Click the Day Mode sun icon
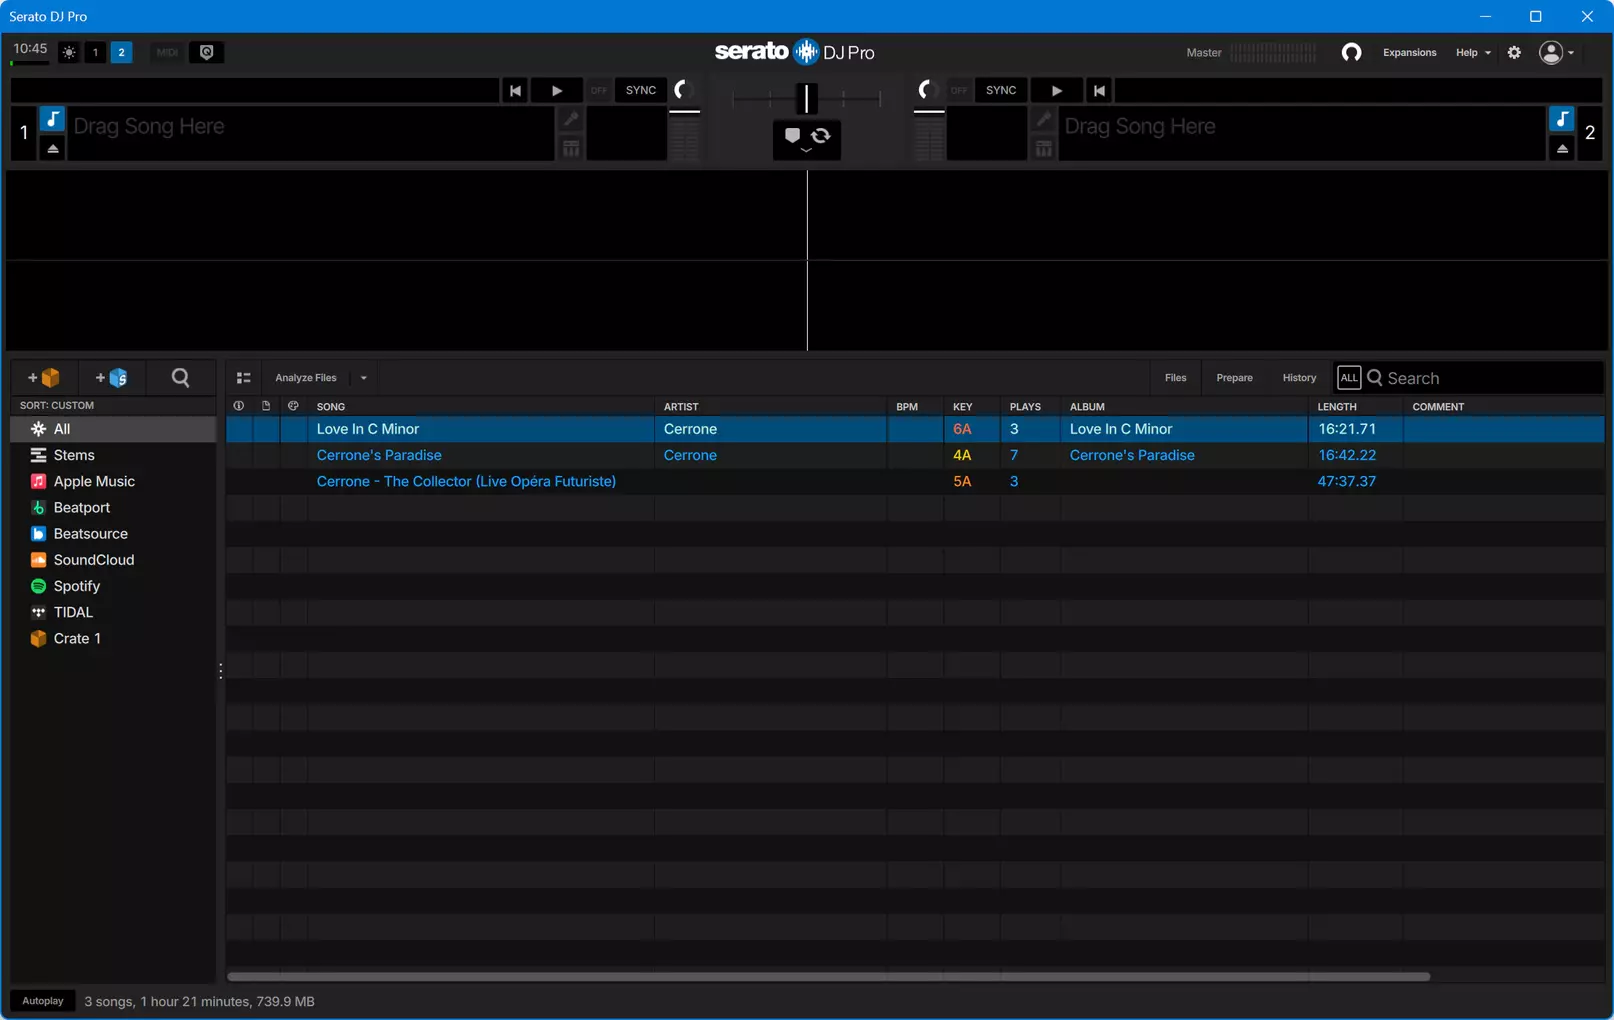Viewport: 1614px width, 1020px height. [x=68, y=52]
